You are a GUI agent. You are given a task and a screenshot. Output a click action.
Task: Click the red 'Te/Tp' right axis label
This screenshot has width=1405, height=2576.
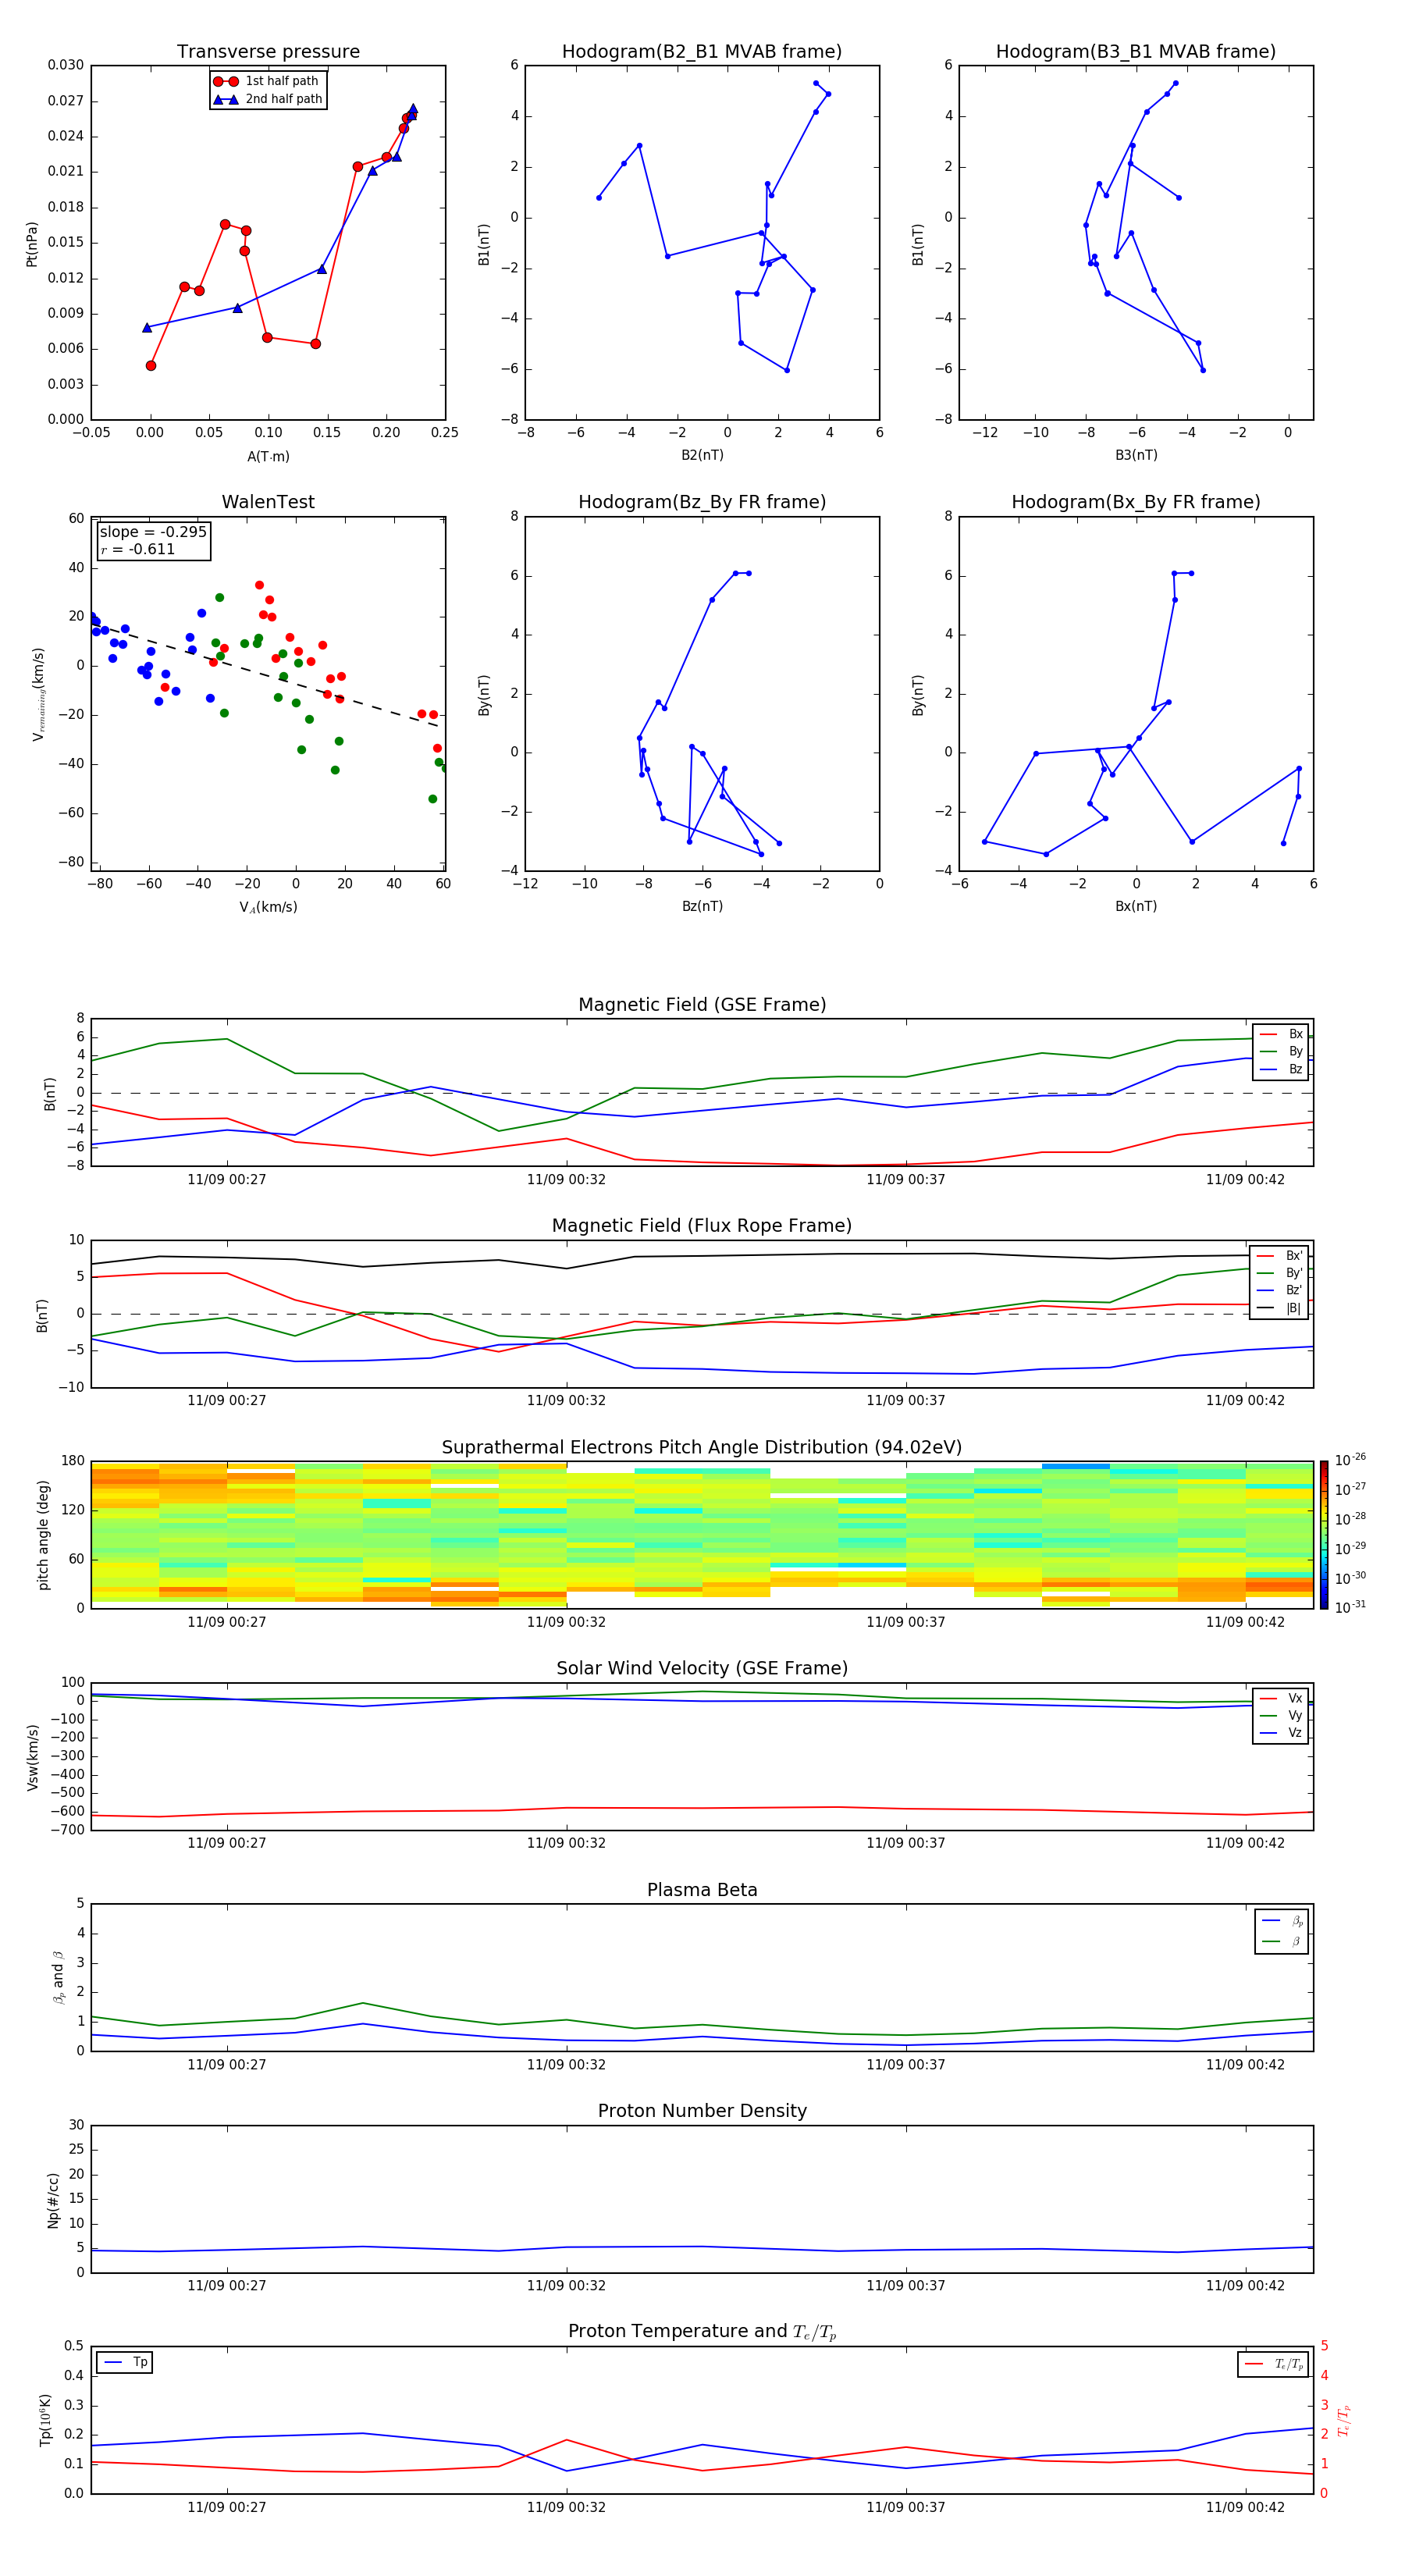1344,2421
